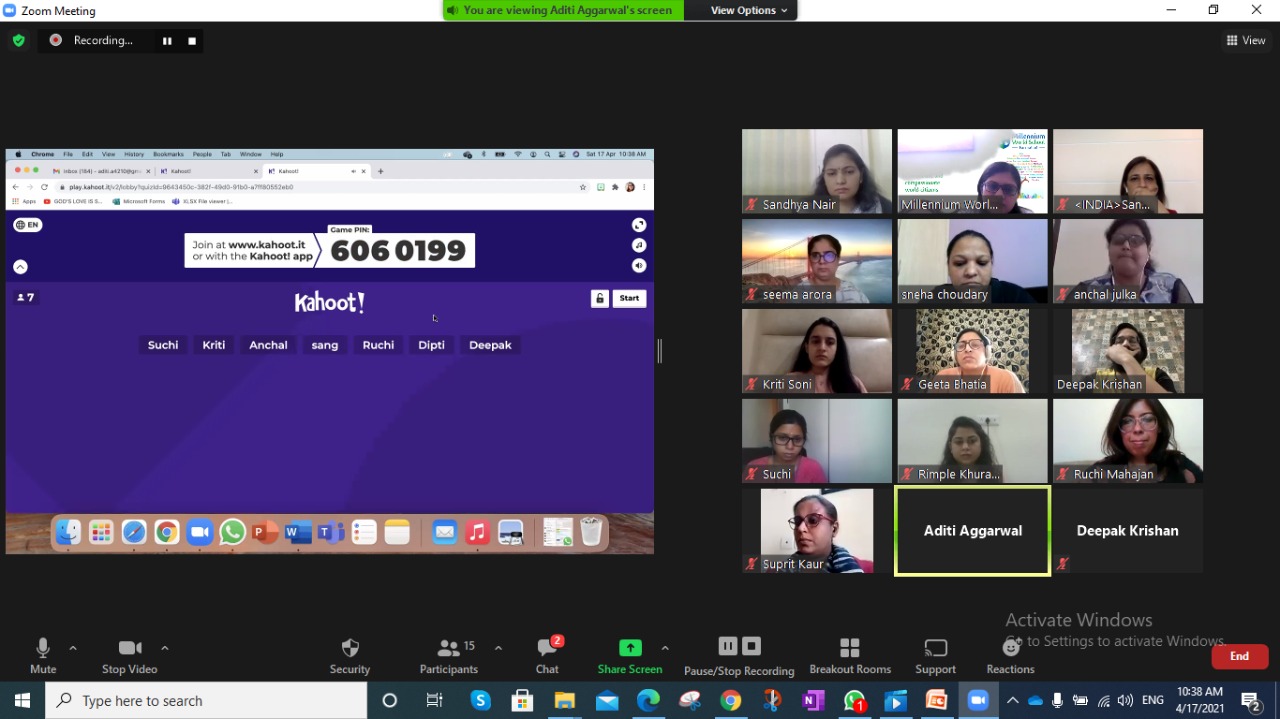Image resolution: width=1280 pixels, height=719 pixels.
Task: Open audio options arrow beside Mute
Action: pyautogui.click(x=73, y=648)
